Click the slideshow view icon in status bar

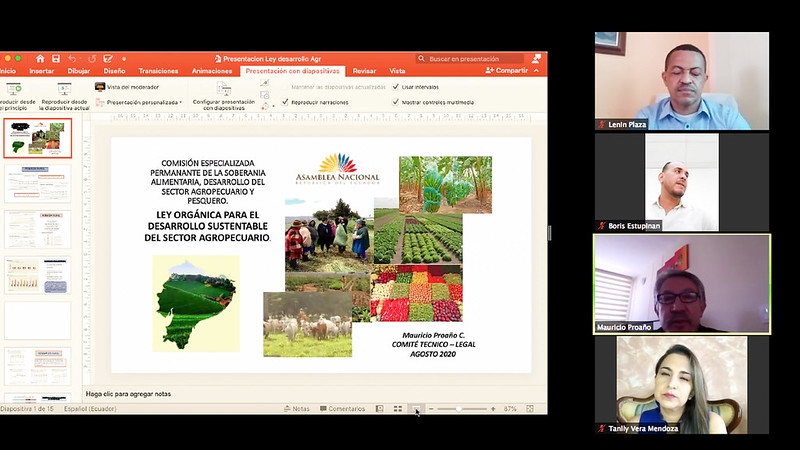[x=416, y=409]
